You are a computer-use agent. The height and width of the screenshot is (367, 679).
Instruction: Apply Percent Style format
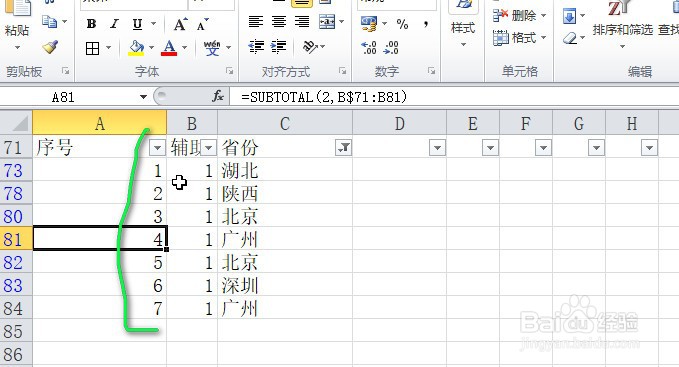tap(402, 24)
